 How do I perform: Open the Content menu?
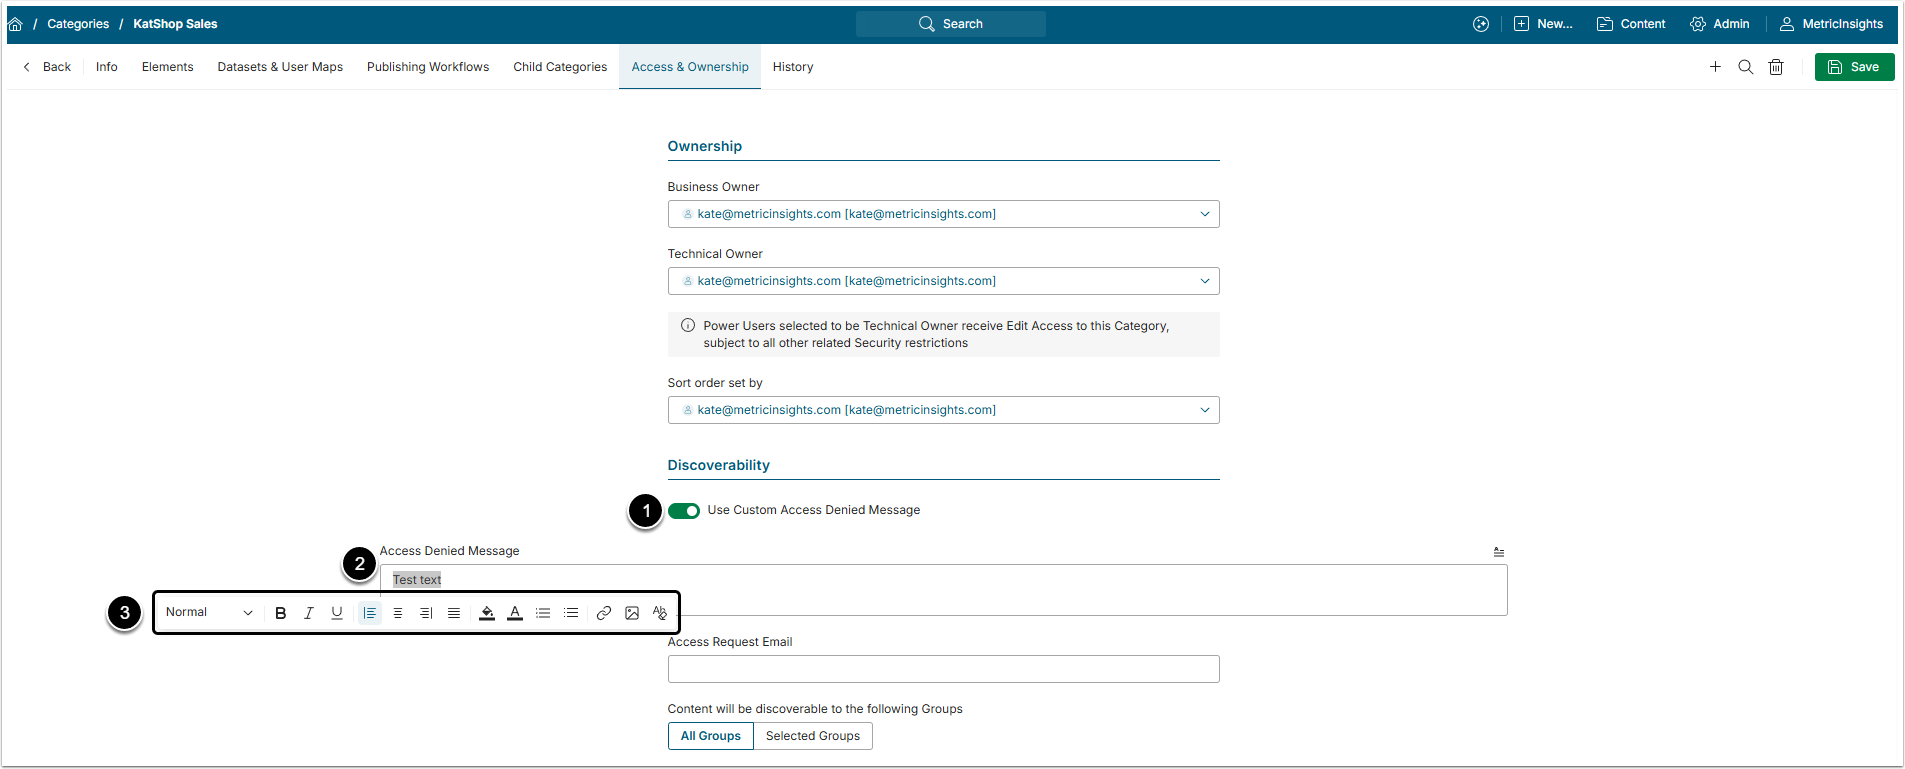tap(1631, 24)
